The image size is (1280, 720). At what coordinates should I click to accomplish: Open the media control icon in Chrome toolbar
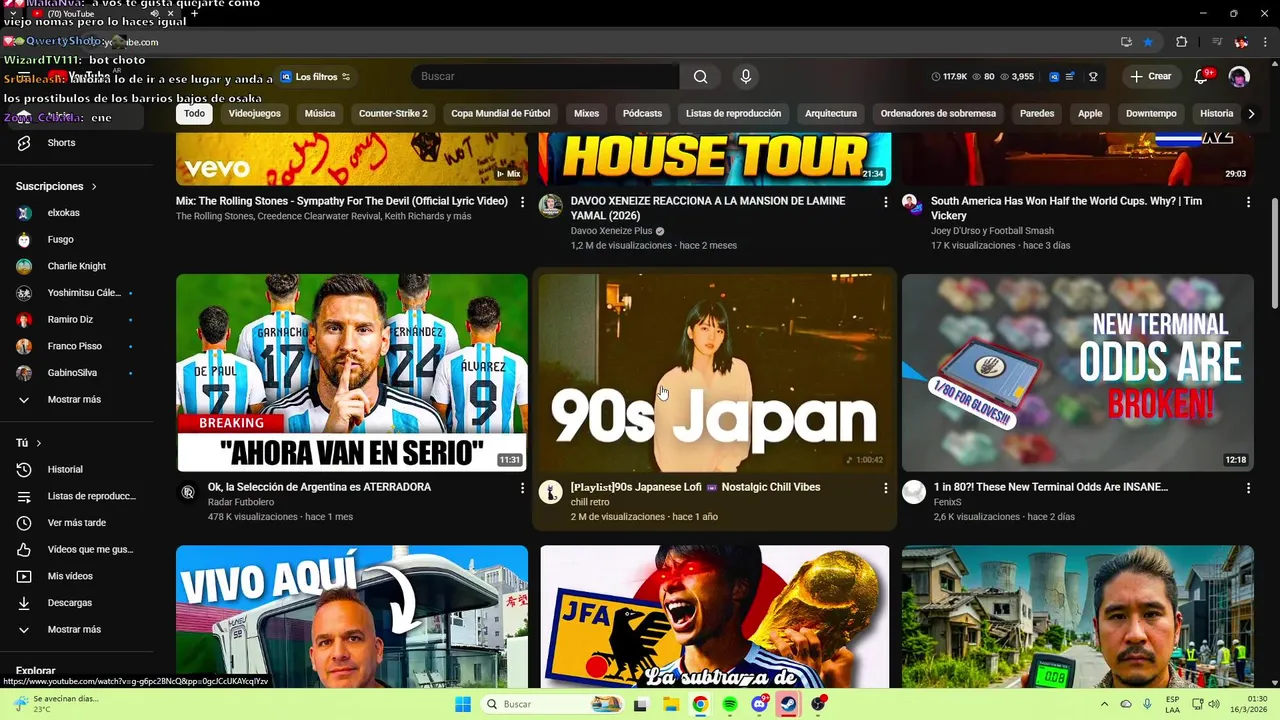pyautogui.click(x=1217, y=42)
